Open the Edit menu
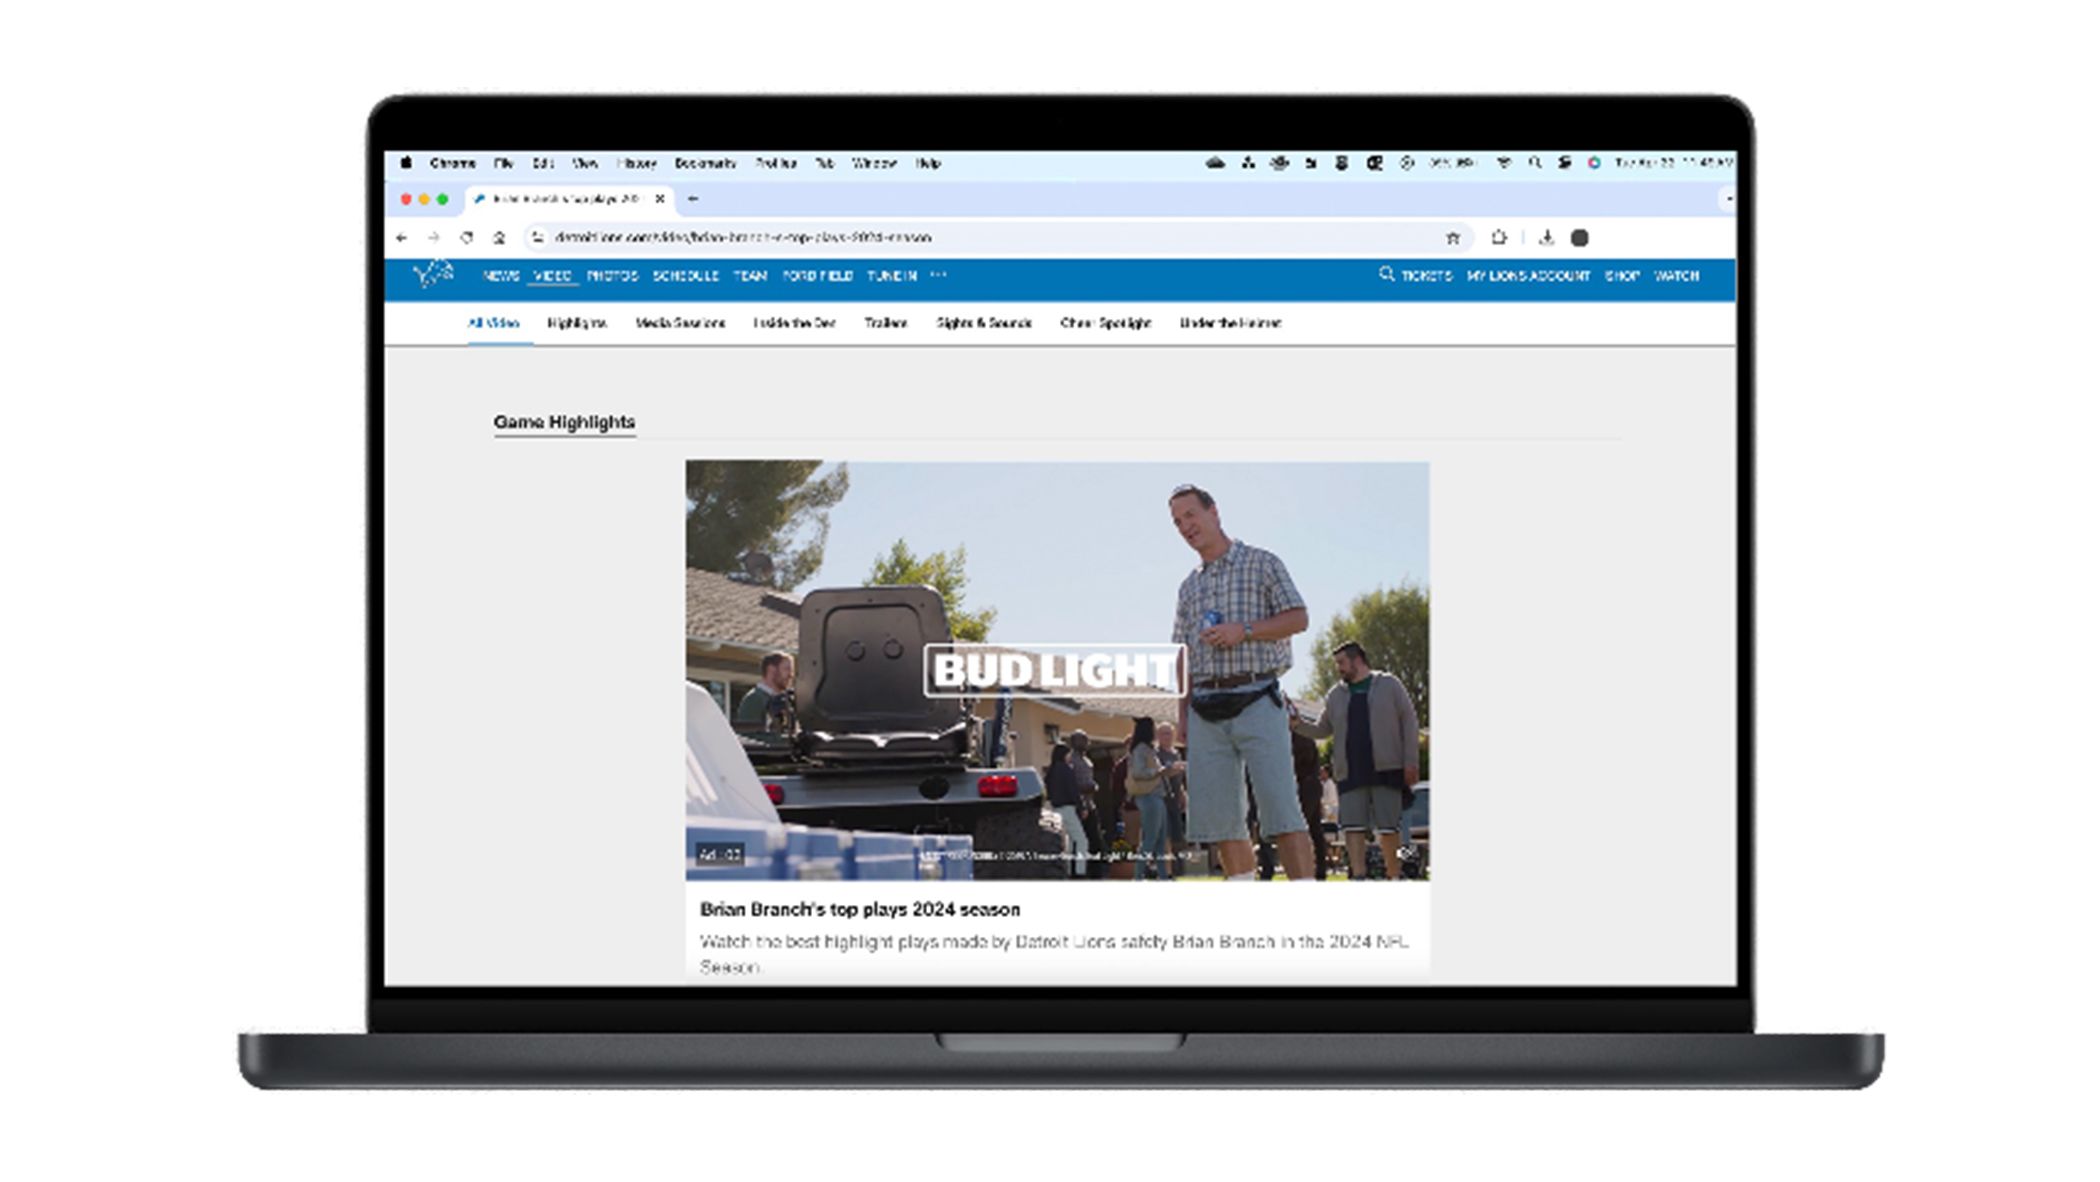 point(543,163)
